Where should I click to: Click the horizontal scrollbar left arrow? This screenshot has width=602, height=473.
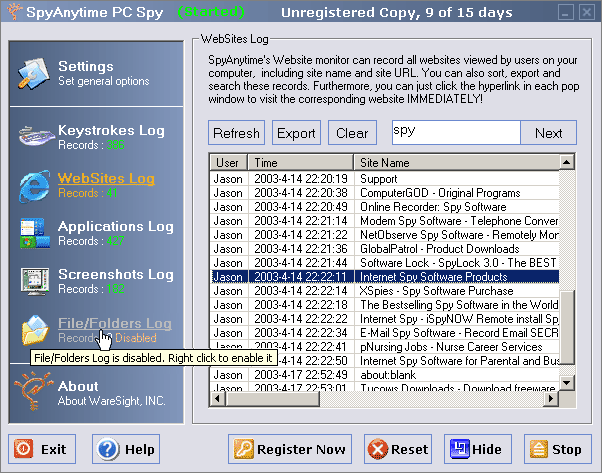tap(217, 399)
